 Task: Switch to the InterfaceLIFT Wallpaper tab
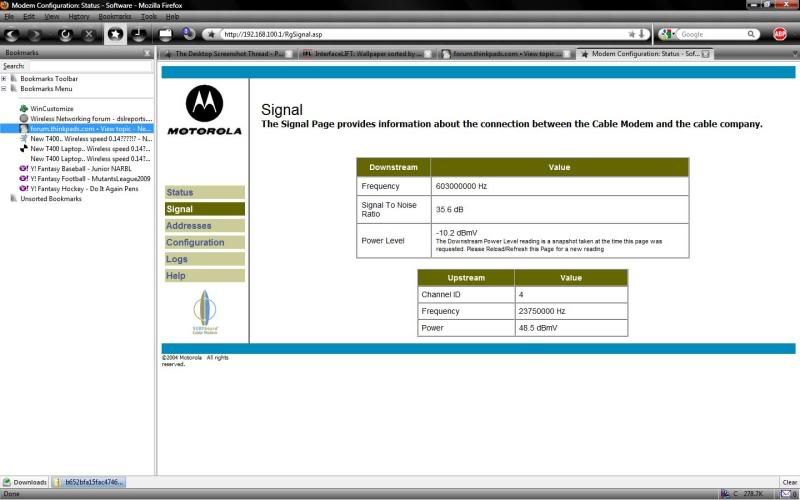(367, 54)
